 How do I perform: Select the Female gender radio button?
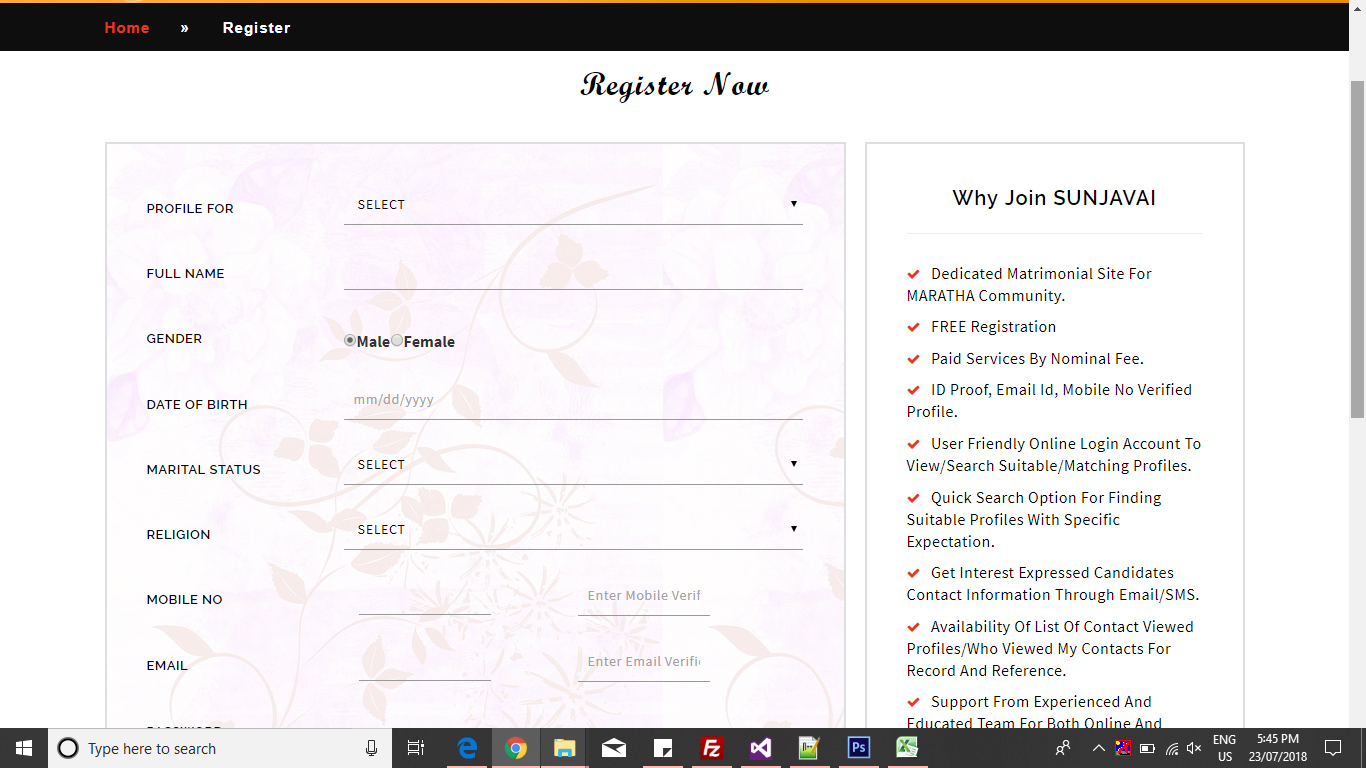(x=397, y=341)
